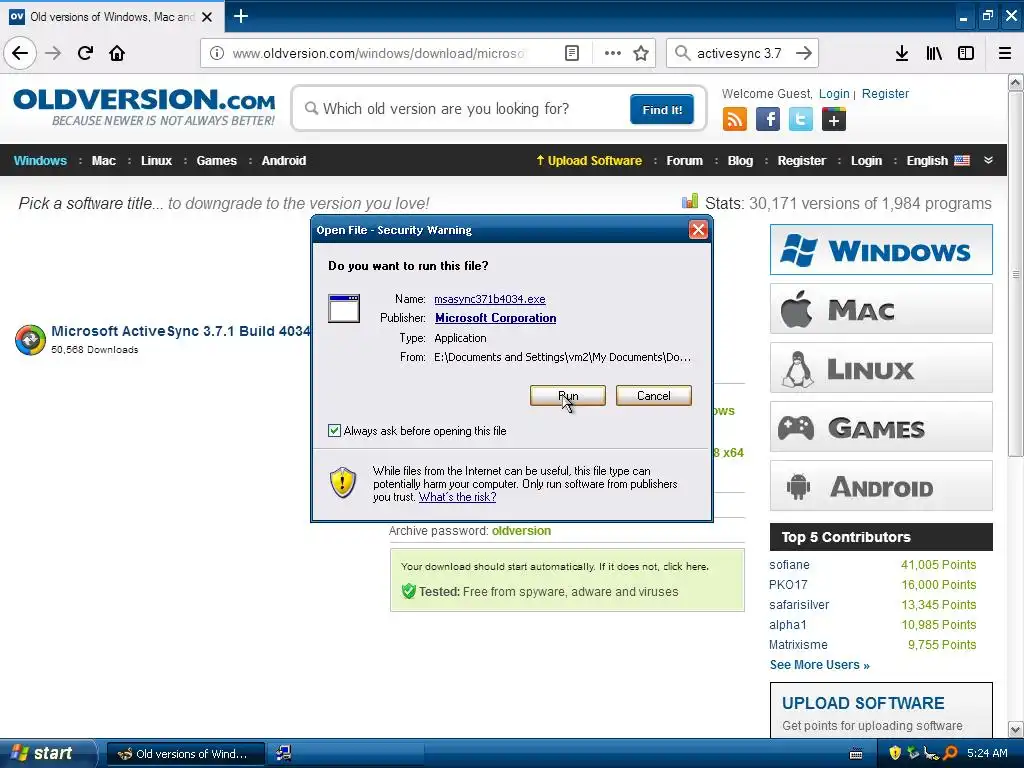Close the Old versions tab
Viewport: 1024px width, 768px height.
tap(207, 17)
